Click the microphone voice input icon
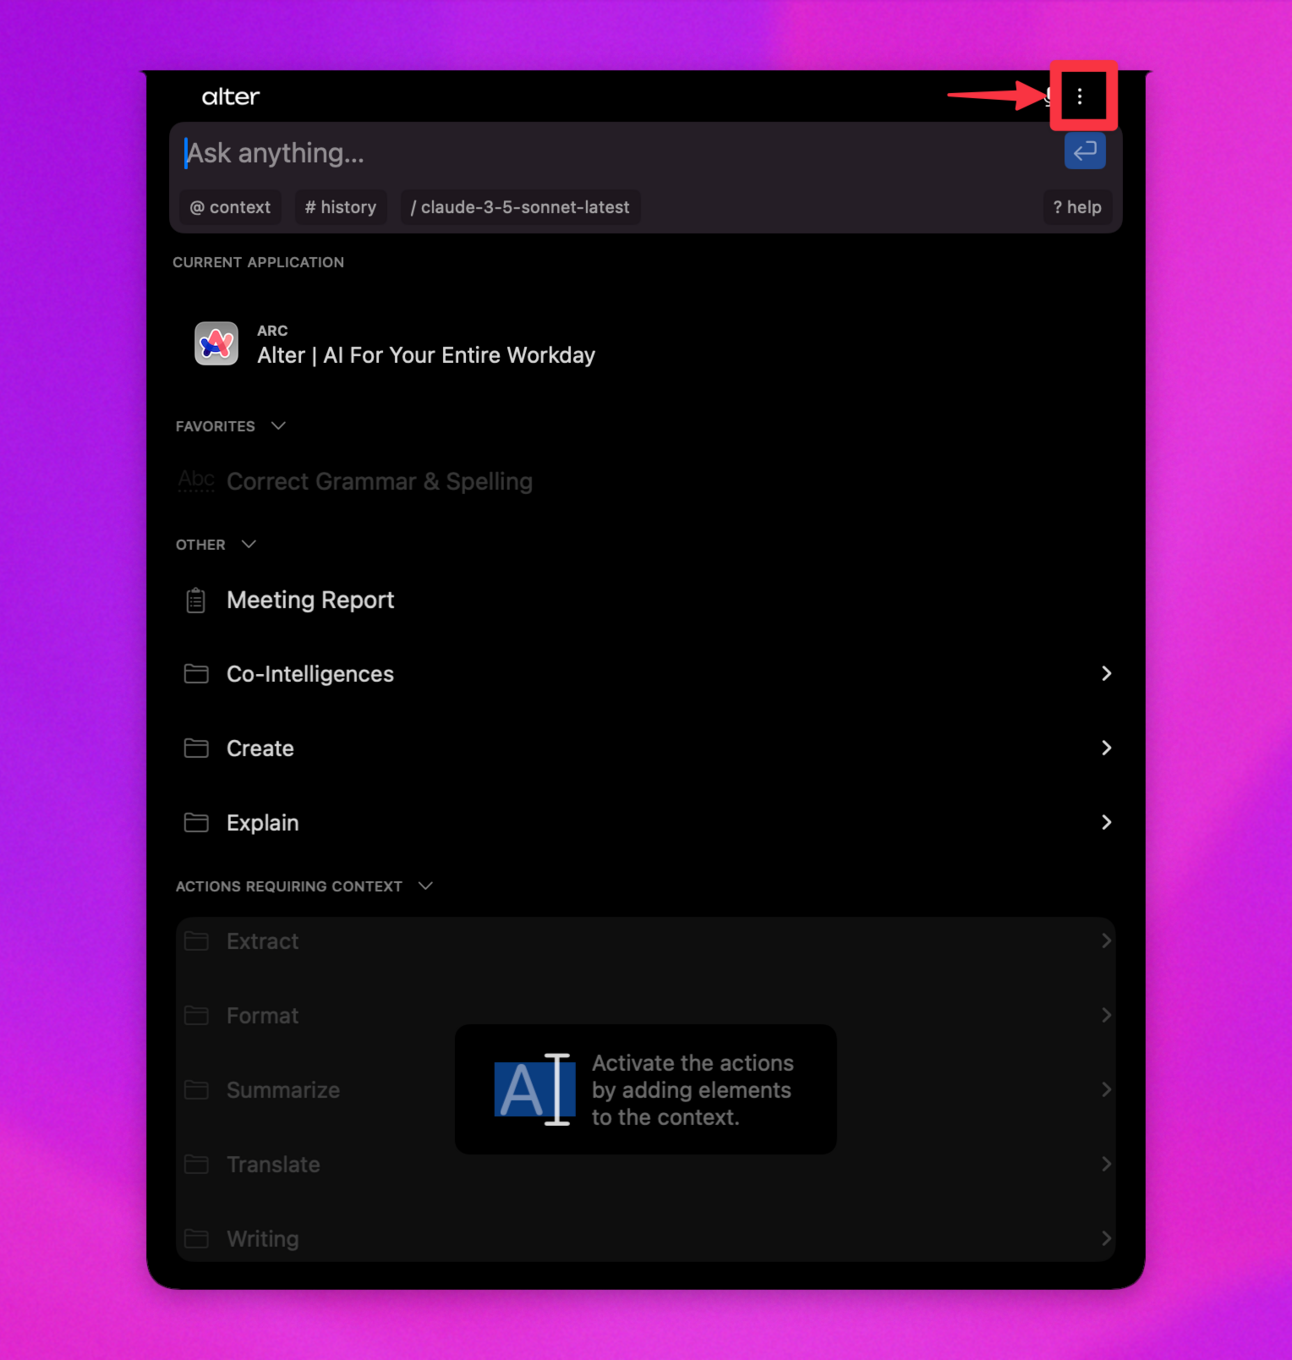 pos(1046,97)
